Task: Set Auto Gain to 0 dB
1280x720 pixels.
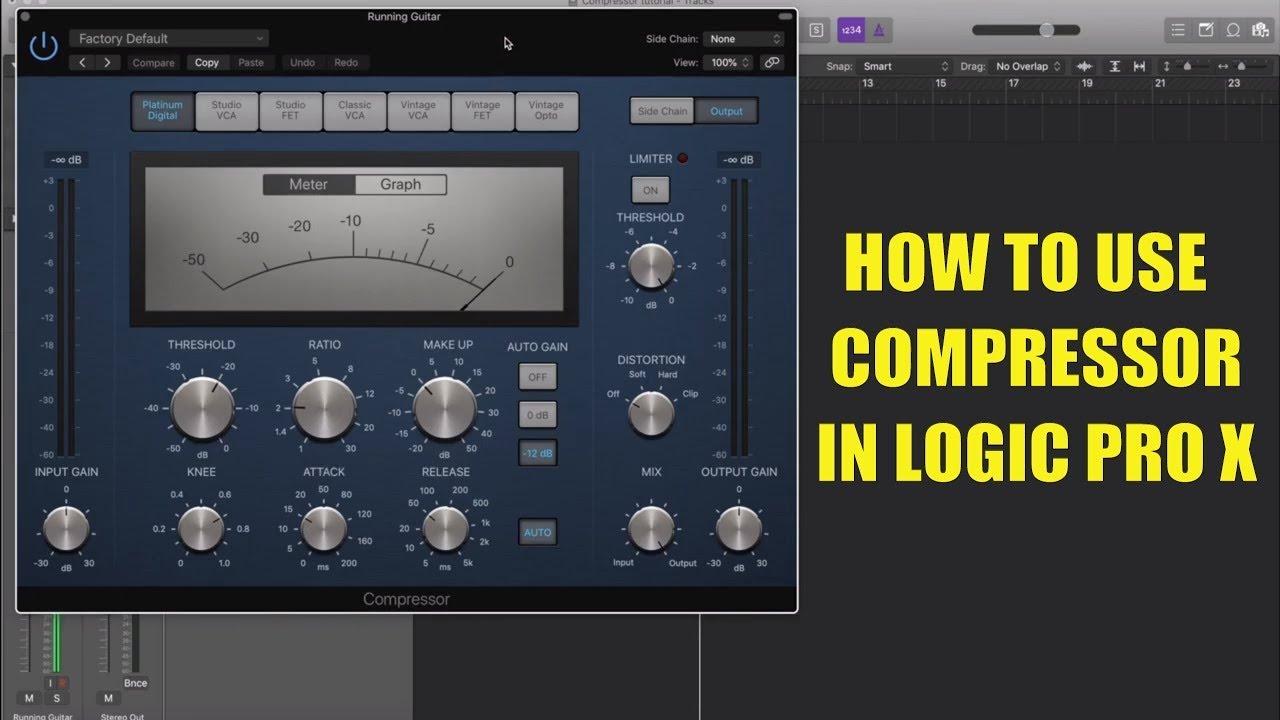Action: pos(538,415)
